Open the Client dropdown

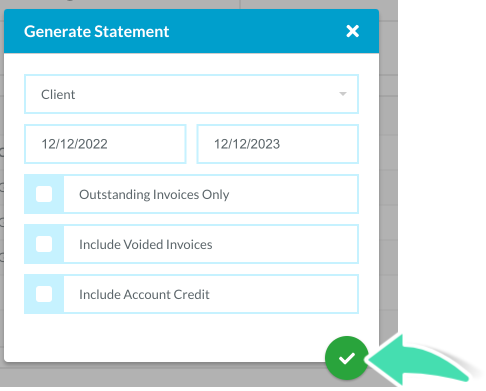(x=191, y=94)
